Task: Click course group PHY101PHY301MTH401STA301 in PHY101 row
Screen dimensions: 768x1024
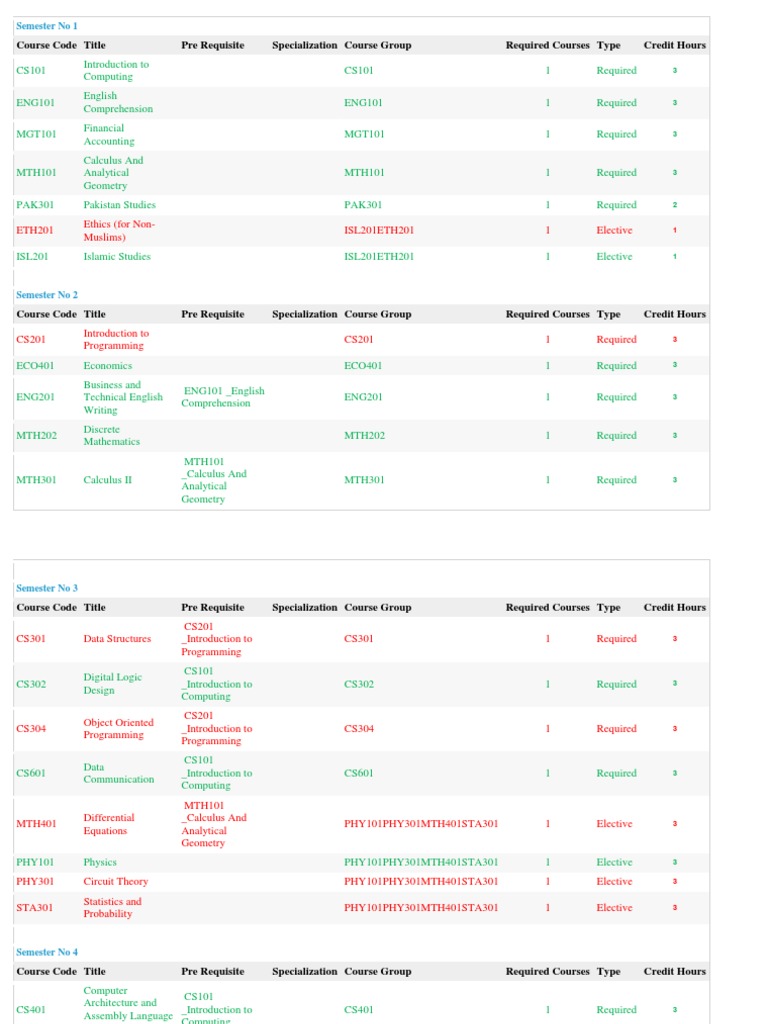Action: point(421,863)
